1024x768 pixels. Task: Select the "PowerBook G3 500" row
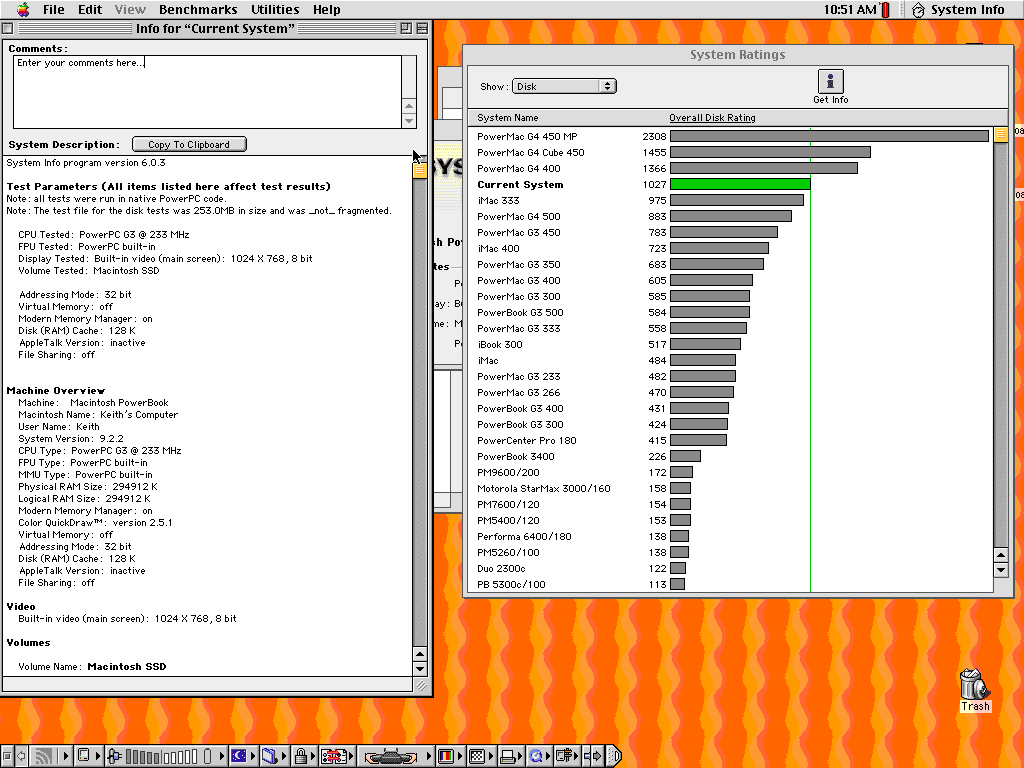pos(730,313)
